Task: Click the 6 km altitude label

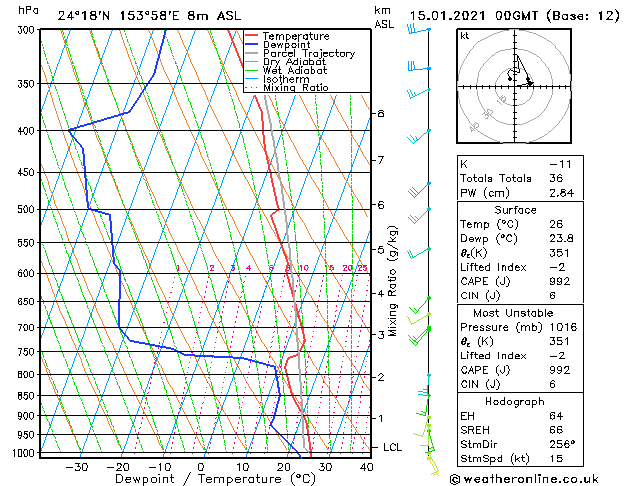Action: tap(381, 205)
